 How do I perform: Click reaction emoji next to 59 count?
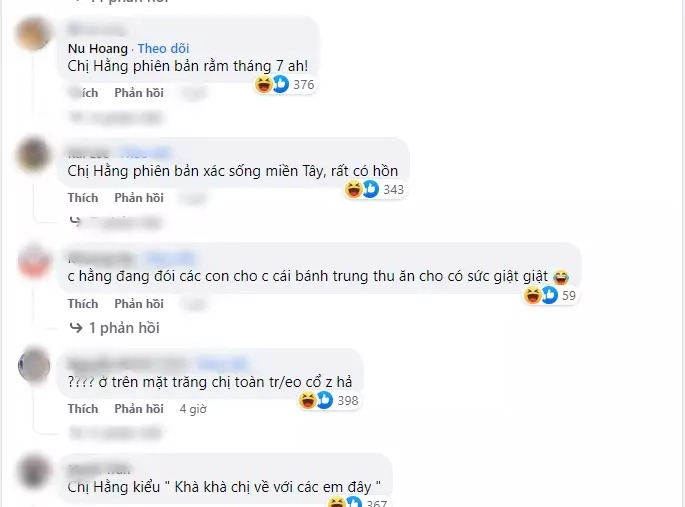click(541, 295)
